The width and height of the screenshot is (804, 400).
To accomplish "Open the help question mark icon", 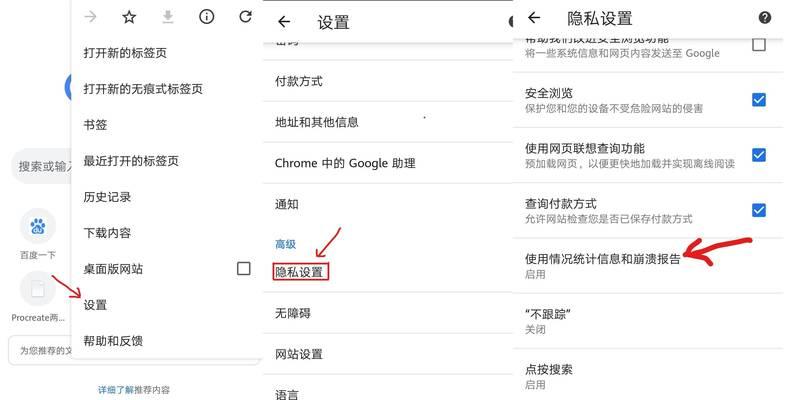I will [765, 18].
